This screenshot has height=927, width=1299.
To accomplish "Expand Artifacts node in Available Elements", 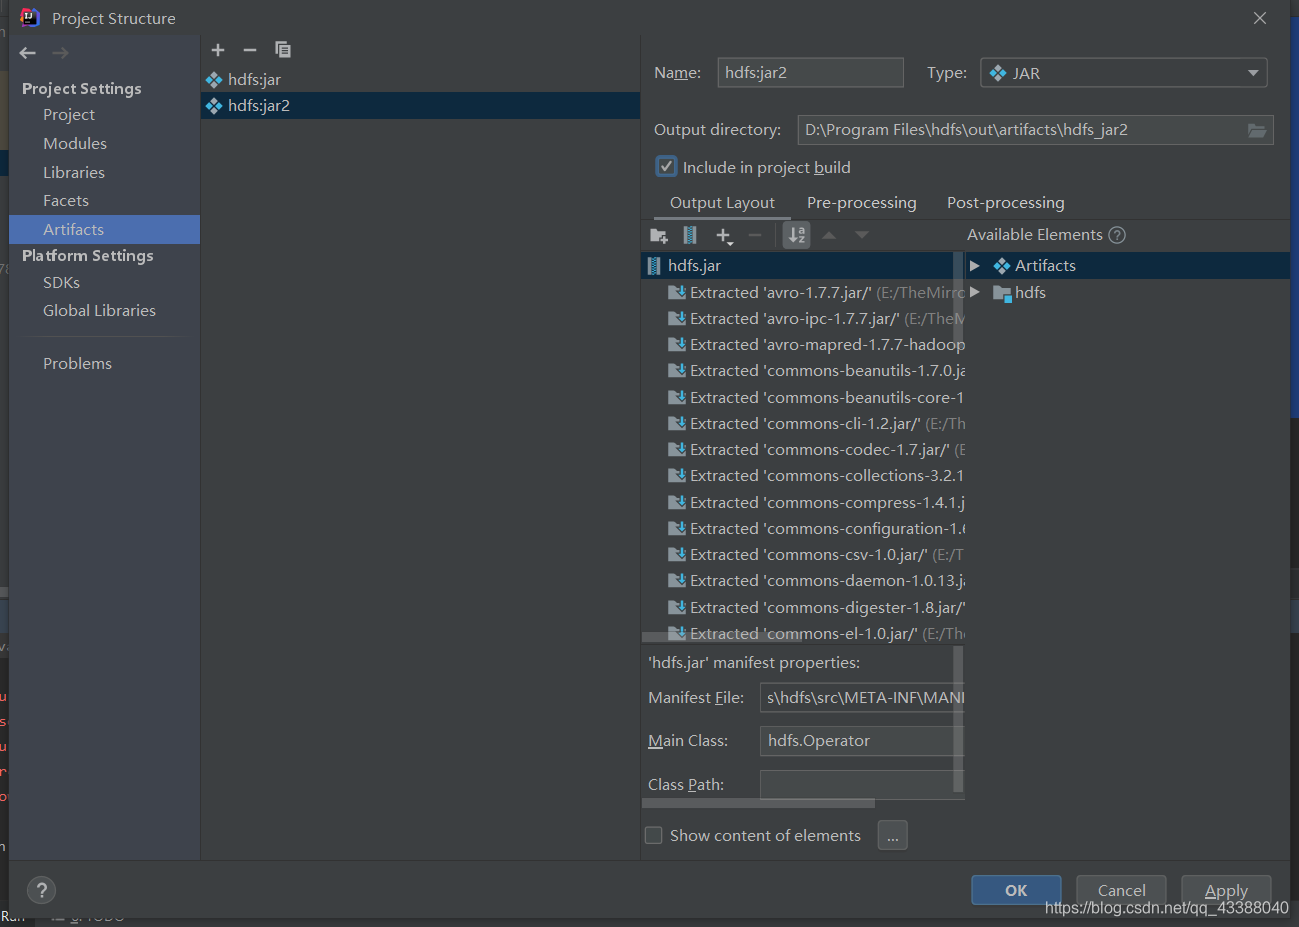I will pos(975,266).
